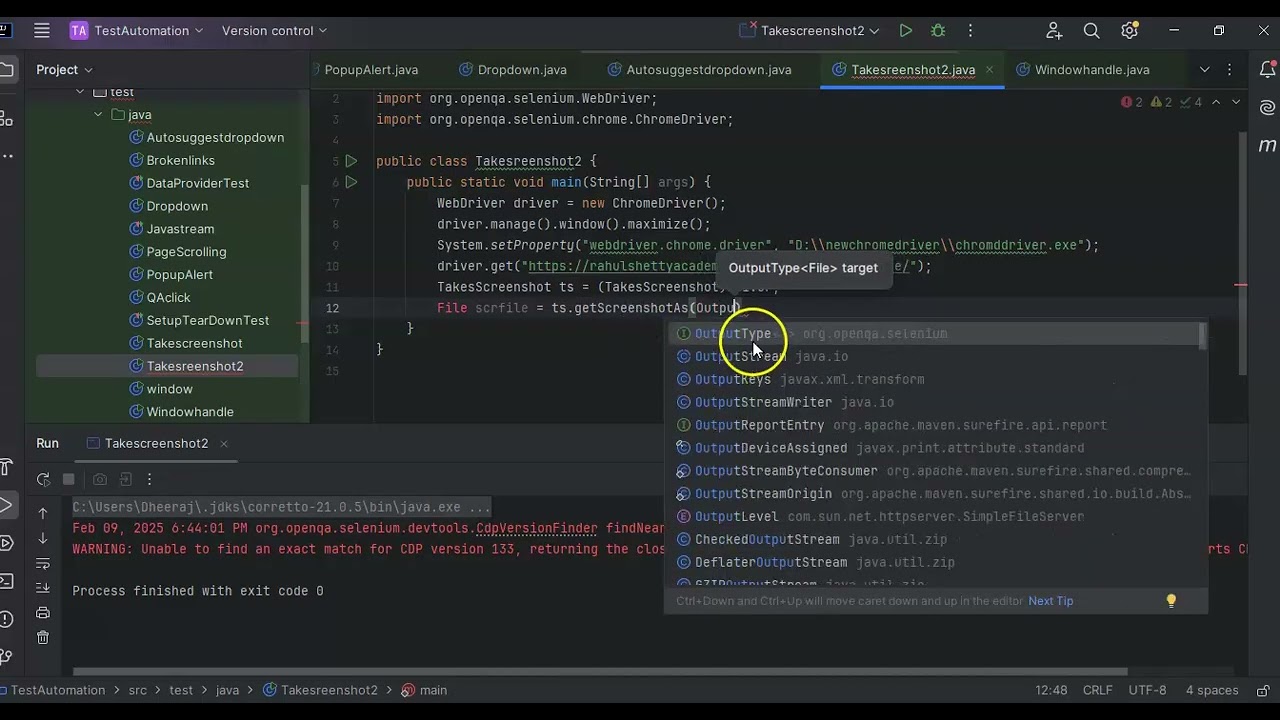Close the Takescreenshot2 run tab
Screen dimensions: 1280x720
(224, 444)
